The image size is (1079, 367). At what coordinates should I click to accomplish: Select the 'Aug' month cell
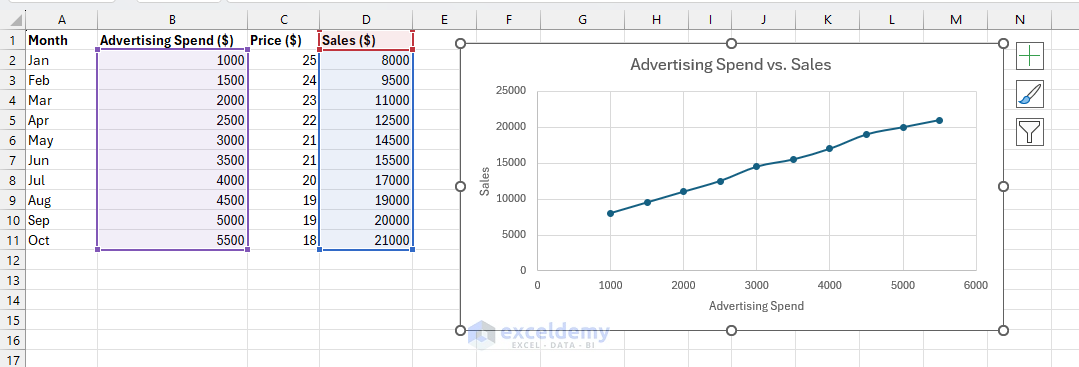(62, 200)
